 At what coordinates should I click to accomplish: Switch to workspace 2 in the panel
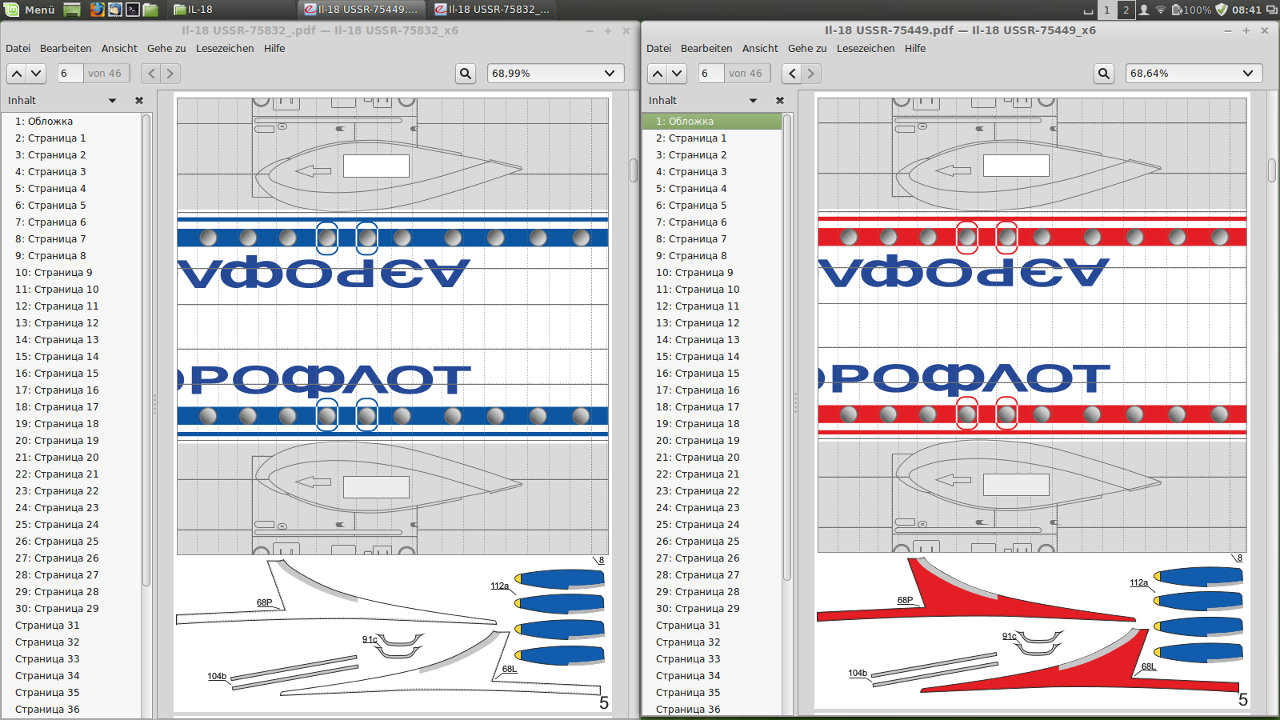coord(1126,10)
